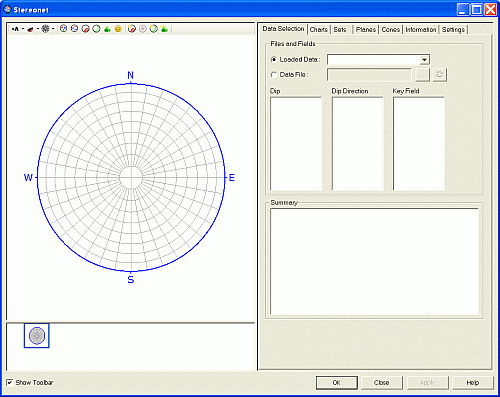Expand the point label icon's dropdown arrow
Screen dimensions: 500x397
[23, 29]
